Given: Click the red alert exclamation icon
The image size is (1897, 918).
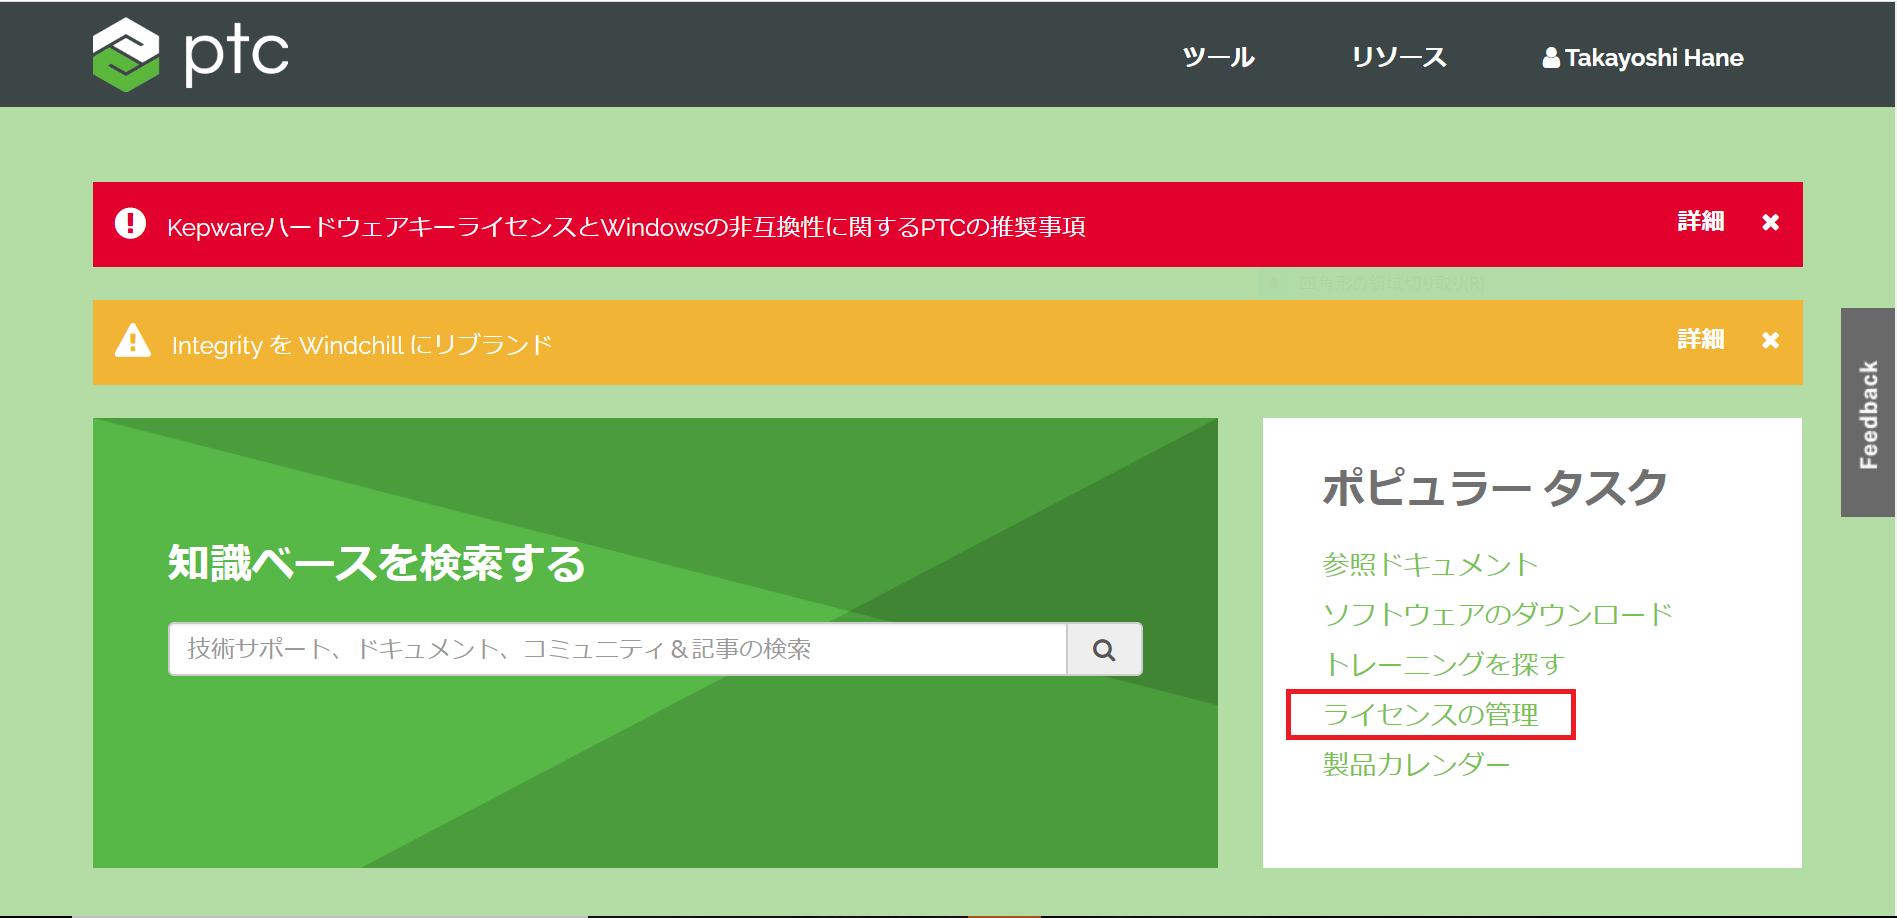Looking at the screenshot, I should click(x=130, y=223).
